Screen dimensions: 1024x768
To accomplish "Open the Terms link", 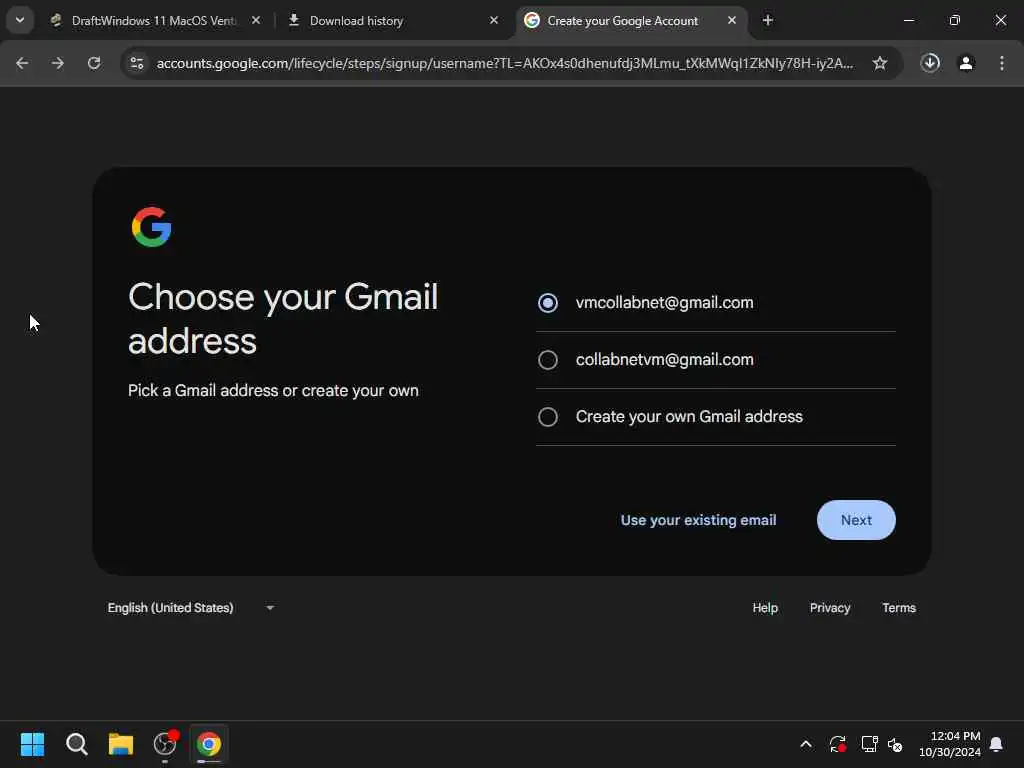I will (x=899, y=607).
